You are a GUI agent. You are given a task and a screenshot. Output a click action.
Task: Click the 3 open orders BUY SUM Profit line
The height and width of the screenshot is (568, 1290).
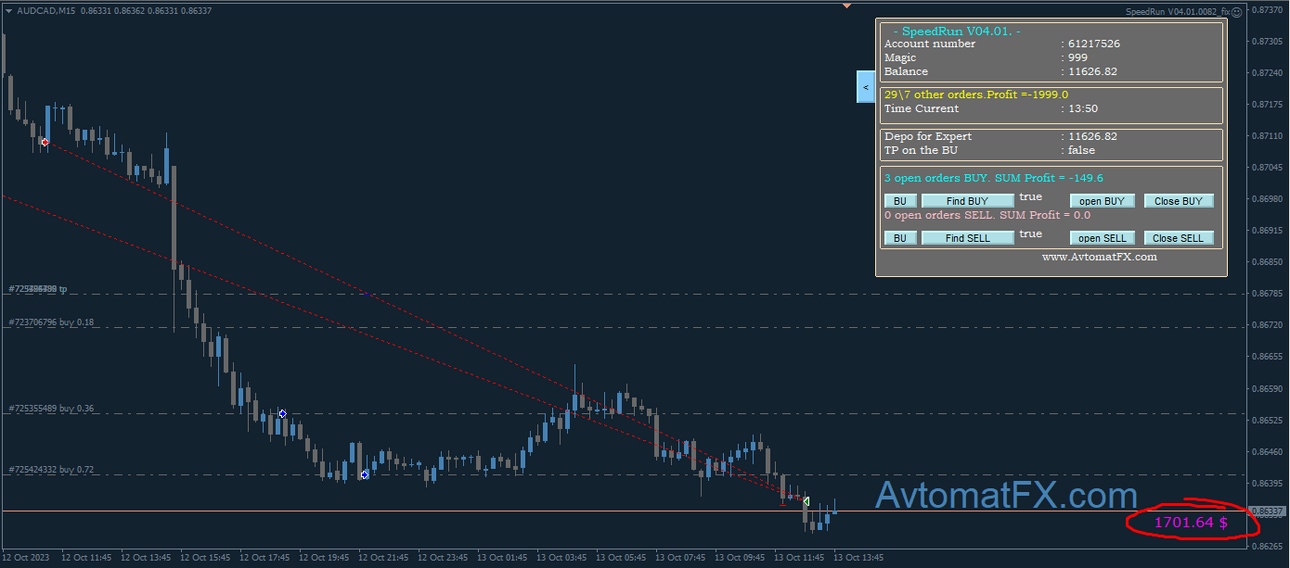tap(996, 178)
